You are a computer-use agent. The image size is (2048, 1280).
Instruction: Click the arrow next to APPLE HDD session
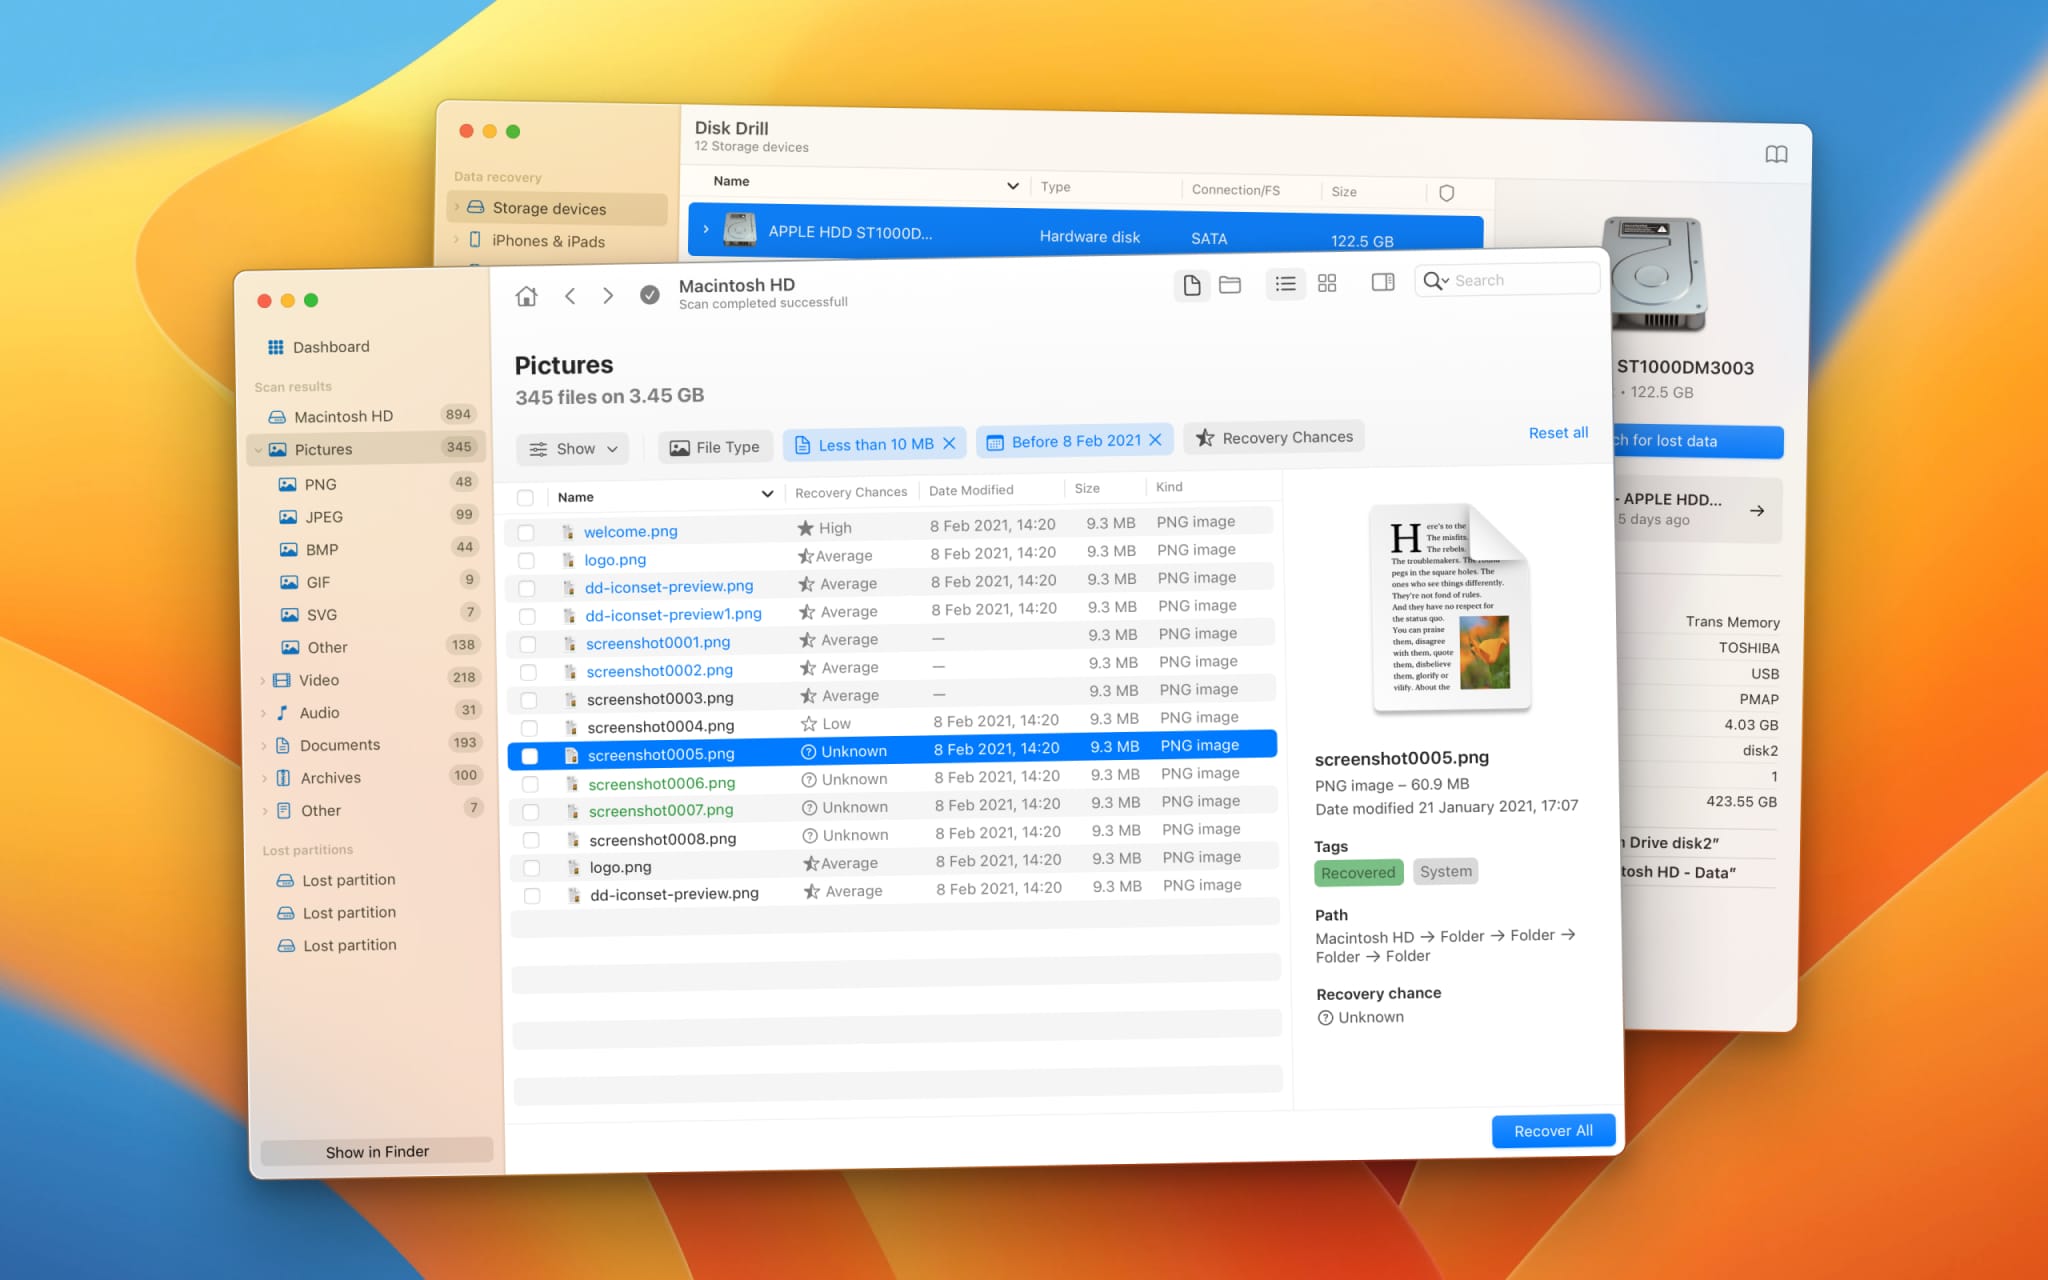point(1757,511)
